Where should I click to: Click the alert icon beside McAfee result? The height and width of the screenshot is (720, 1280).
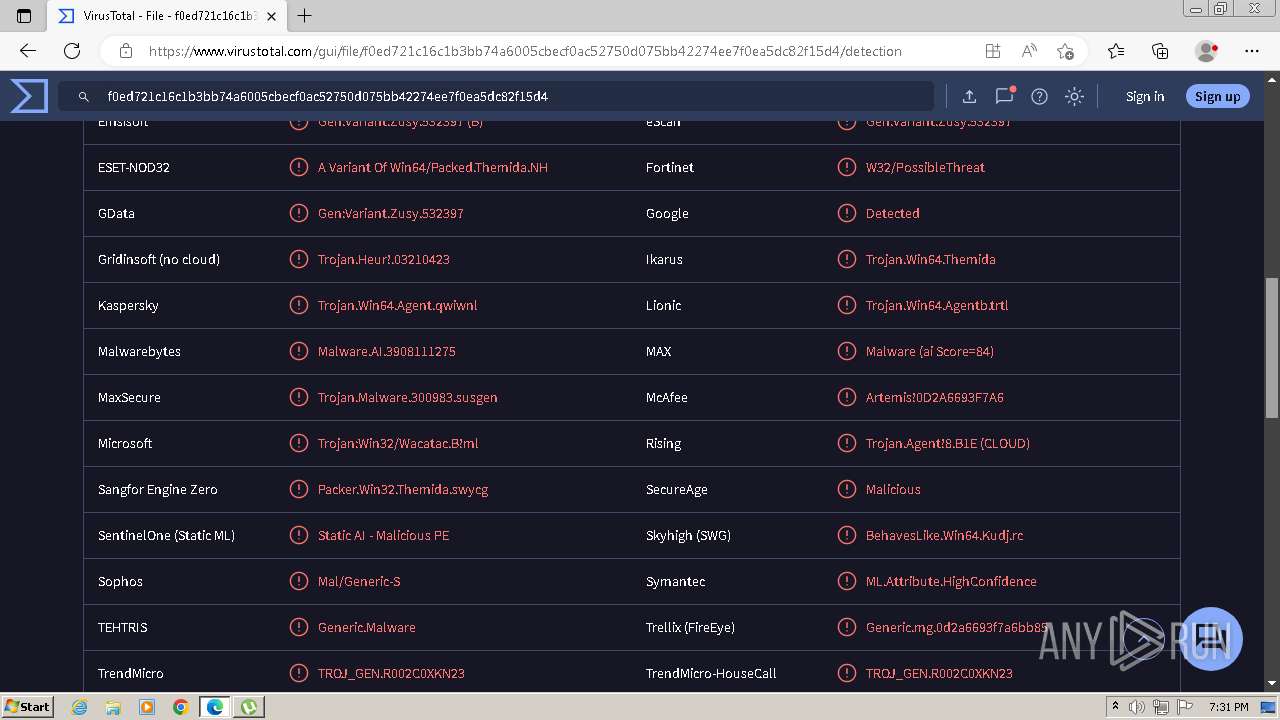846,397
